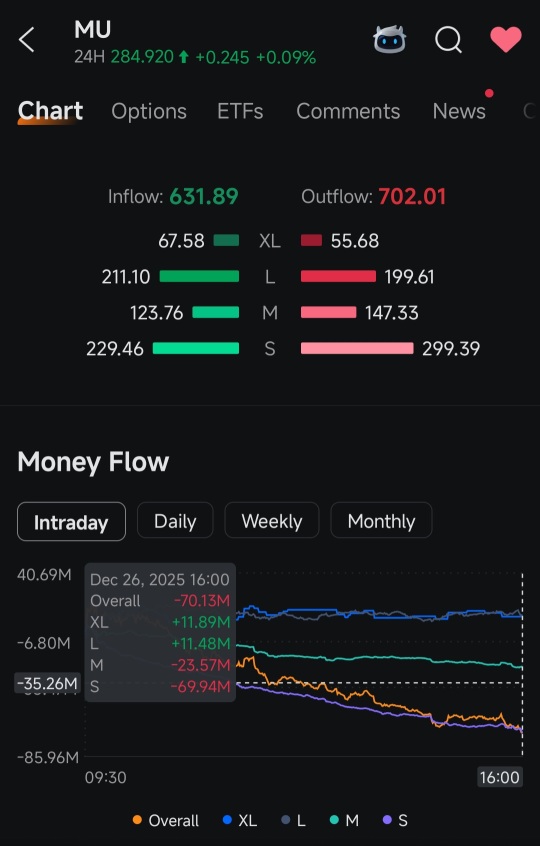Viewport: 540px width, 846px height.
Task: Toggle the L gray legend dot
Action: point(286,820)
